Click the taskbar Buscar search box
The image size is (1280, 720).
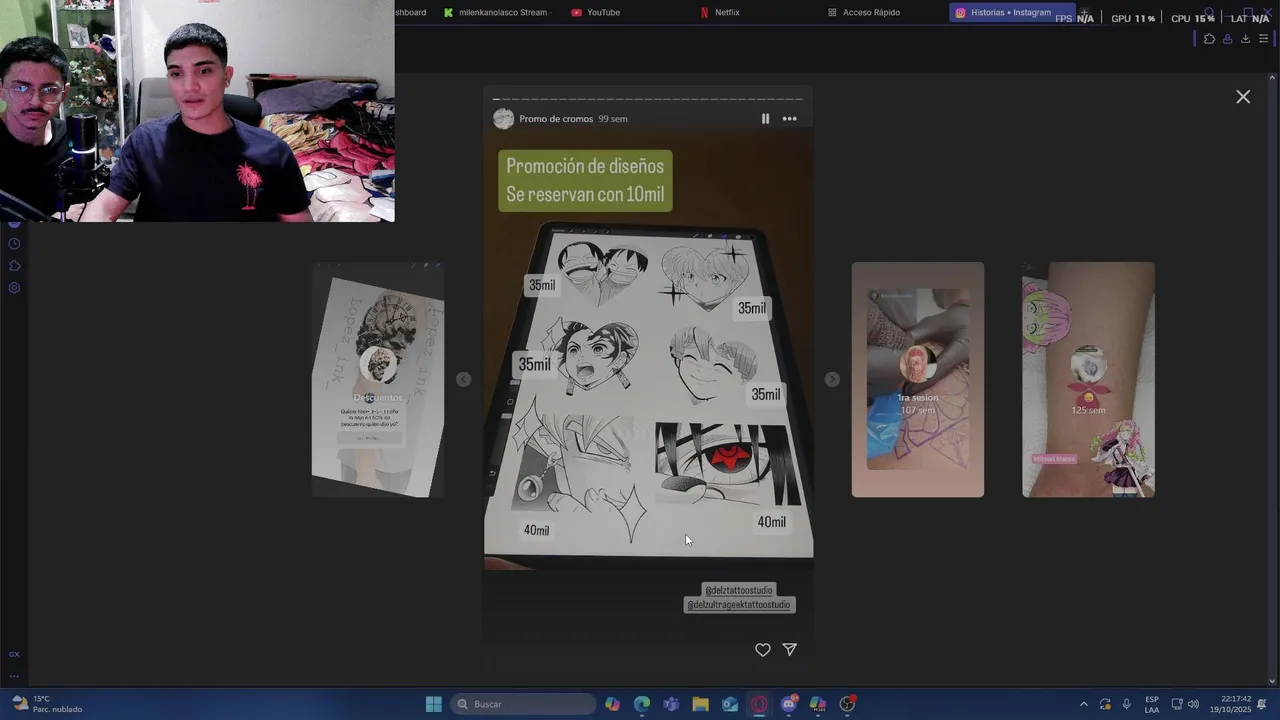click(x=524, y=704)
